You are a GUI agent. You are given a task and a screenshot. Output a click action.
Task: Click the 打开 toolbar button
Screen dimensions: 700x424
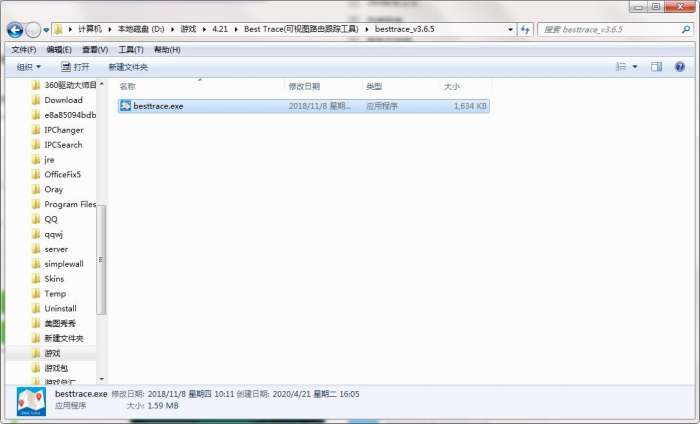click(x=75, y=67)
